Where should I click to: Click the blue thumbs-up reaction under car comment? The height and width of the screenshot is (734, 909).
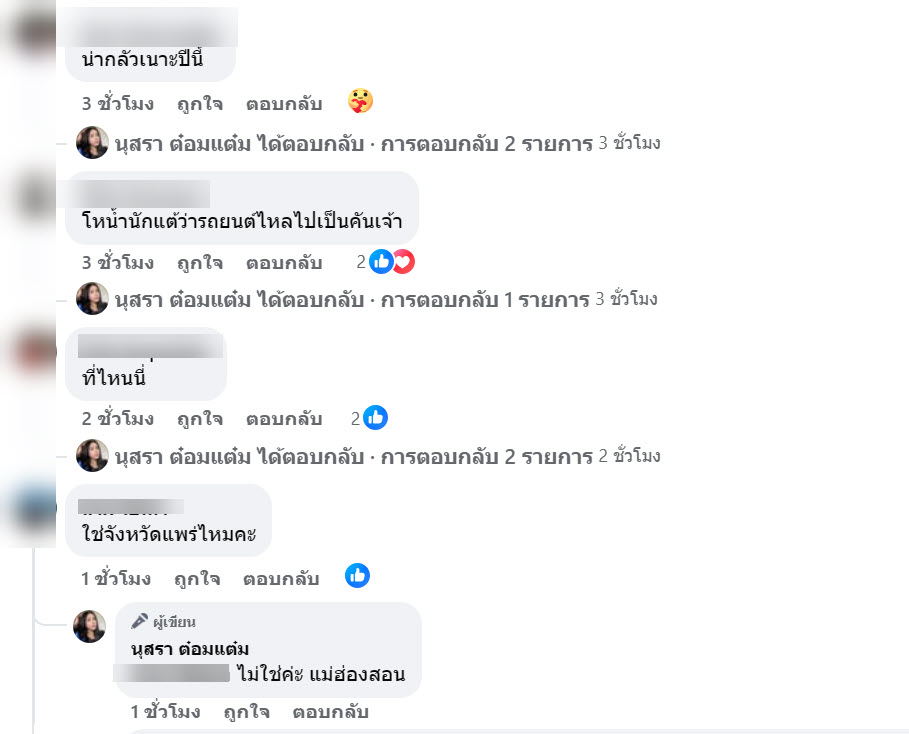[x=381, y=261]
